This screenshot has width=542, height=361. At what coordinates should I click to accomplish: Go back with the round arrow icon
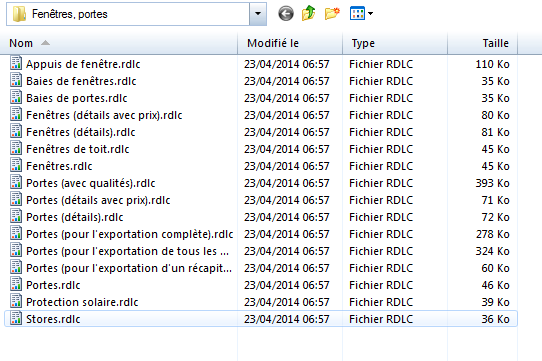click(286, 14)
